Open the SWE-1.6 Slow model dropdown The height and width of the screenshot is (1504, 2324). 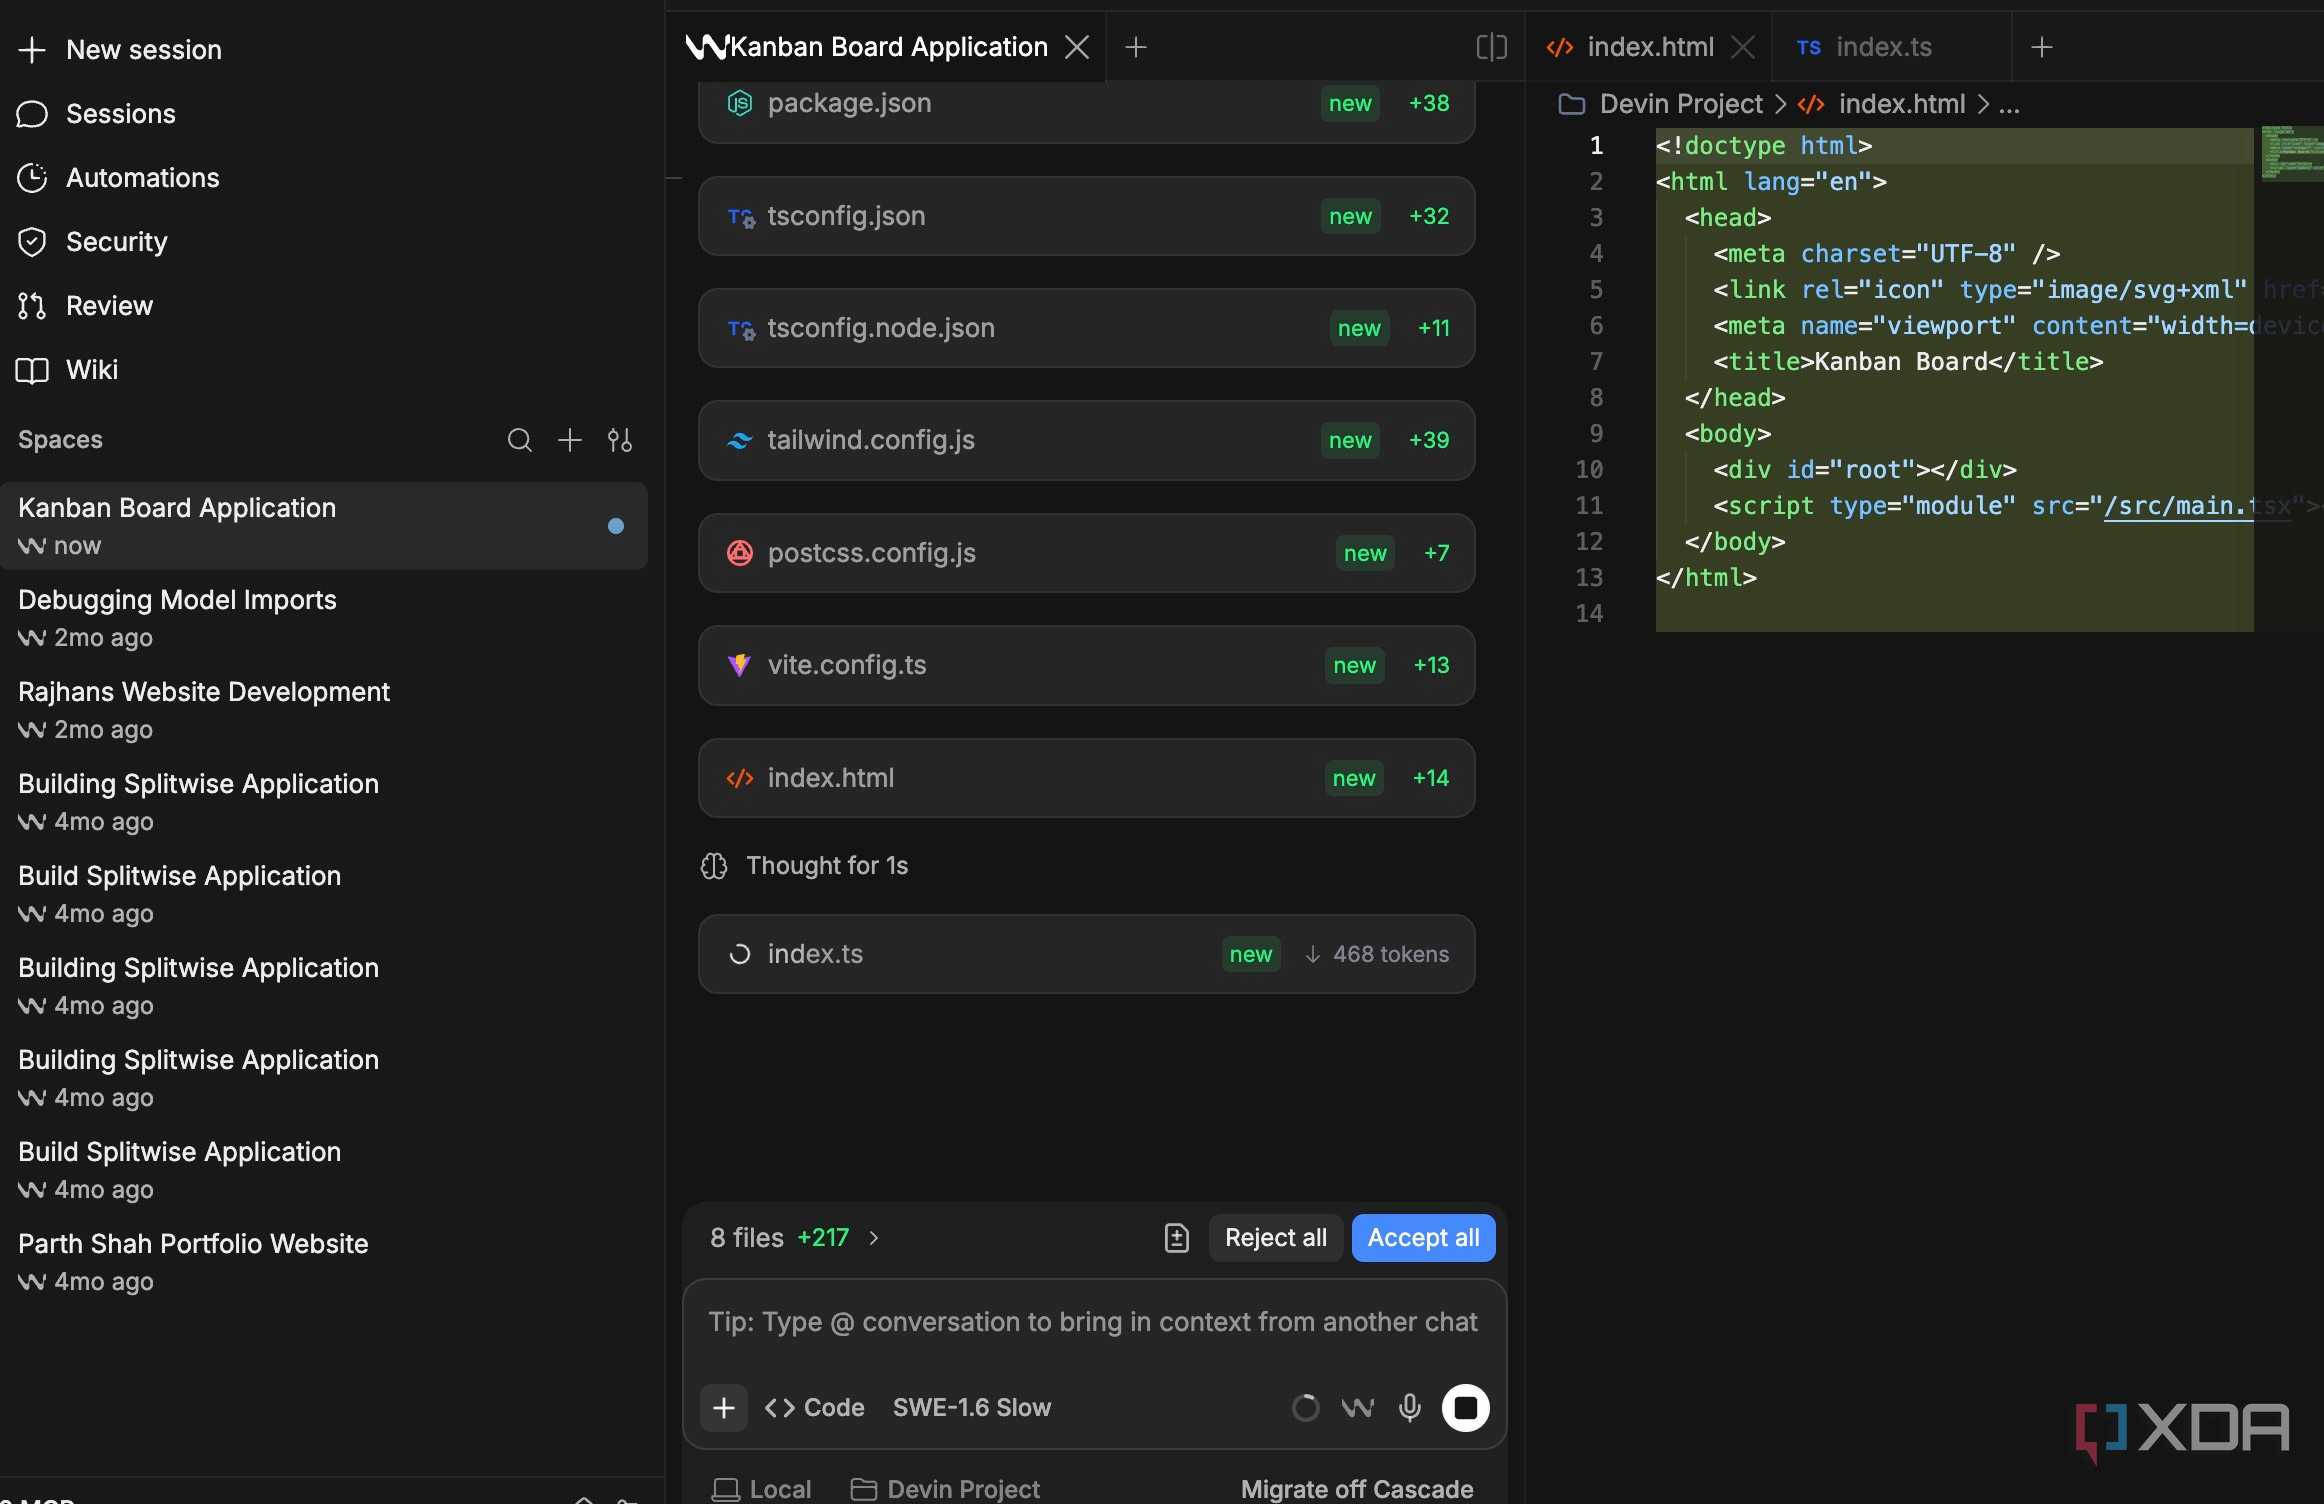(x=972, y=1408)
